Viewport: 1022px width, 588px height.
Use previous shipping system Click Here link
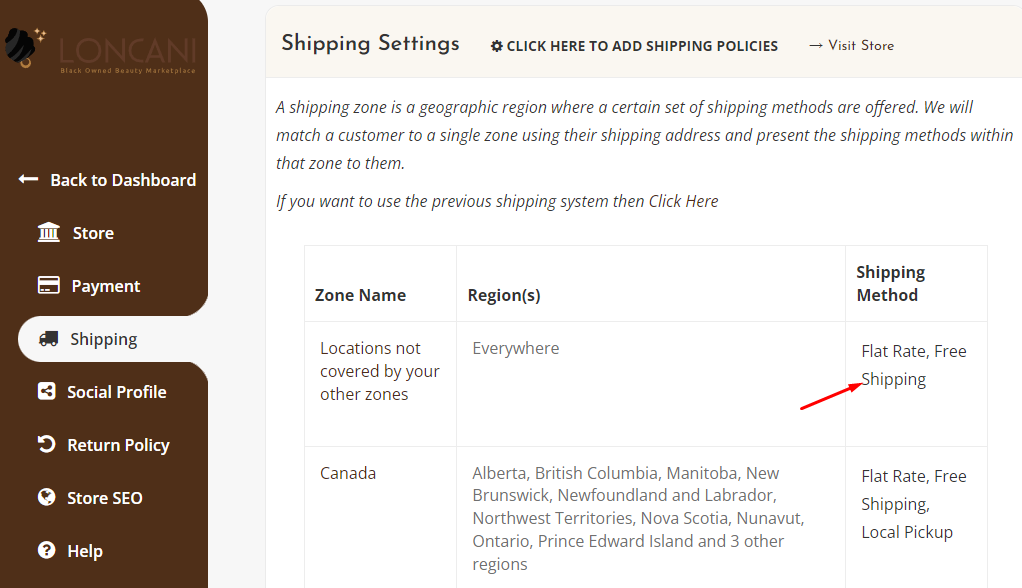coord(683,201)
